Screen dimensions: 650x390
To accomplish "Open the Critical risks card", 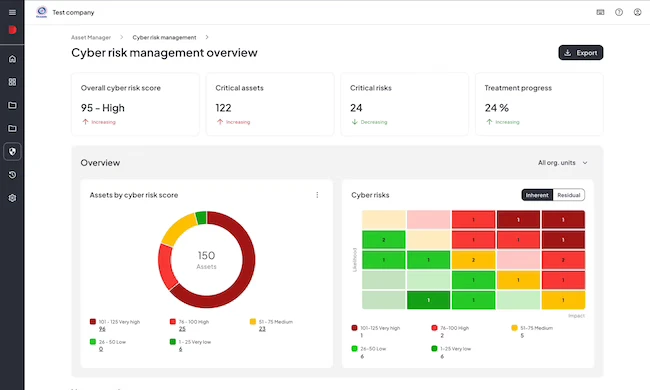I will click(x=405, y=104).
